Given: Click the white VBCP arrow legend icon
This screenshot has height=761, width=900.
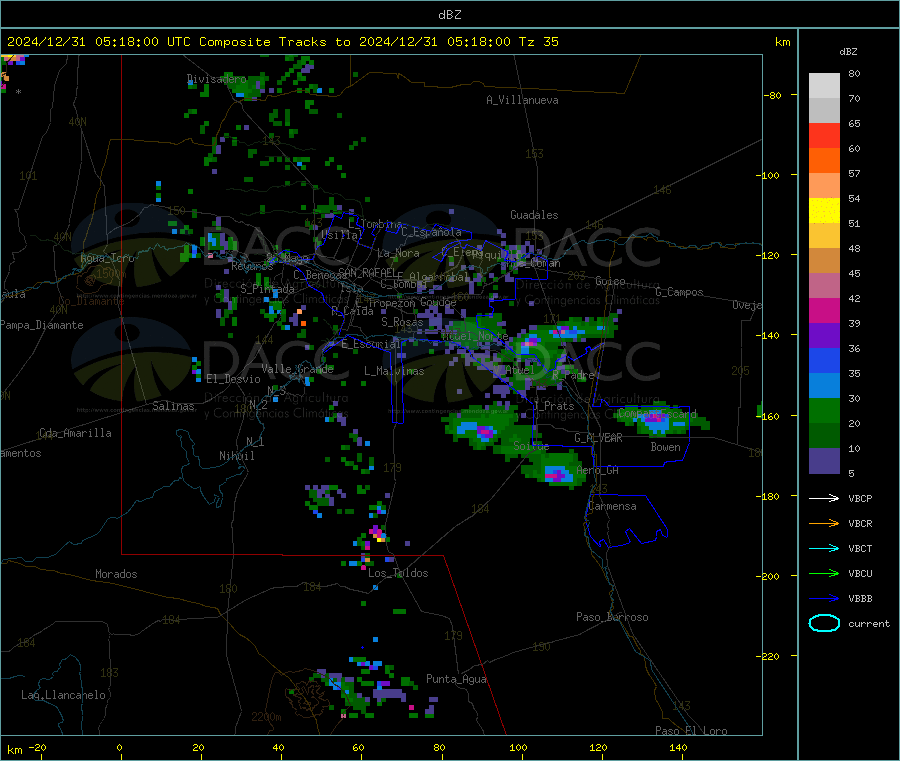Looking at the screenshot, I should [824, 498].
